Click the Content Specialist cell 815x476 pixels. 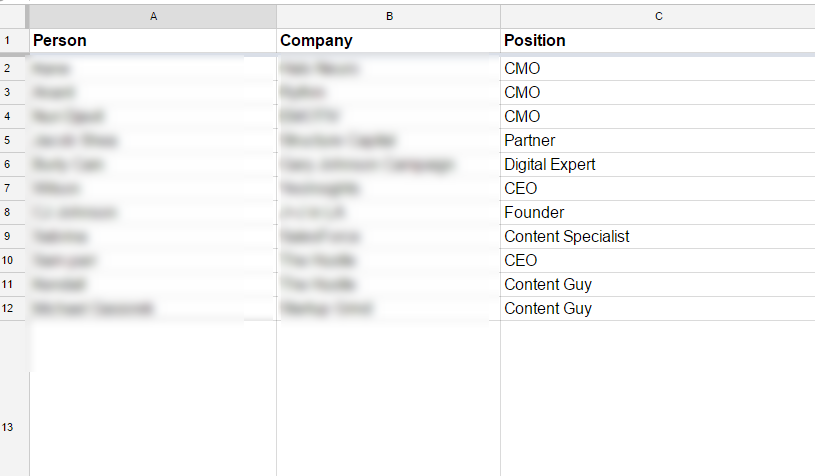[658, 236]
